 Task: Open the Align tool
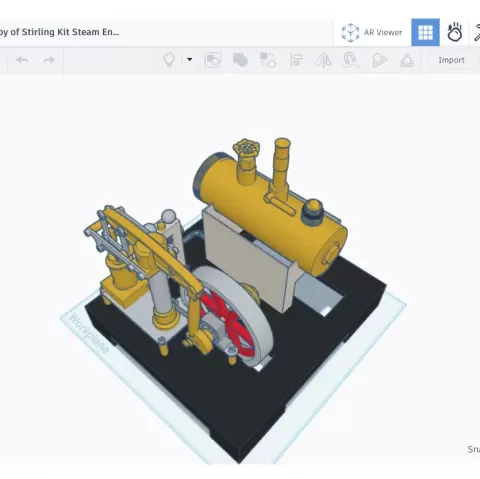coord(296,60)
